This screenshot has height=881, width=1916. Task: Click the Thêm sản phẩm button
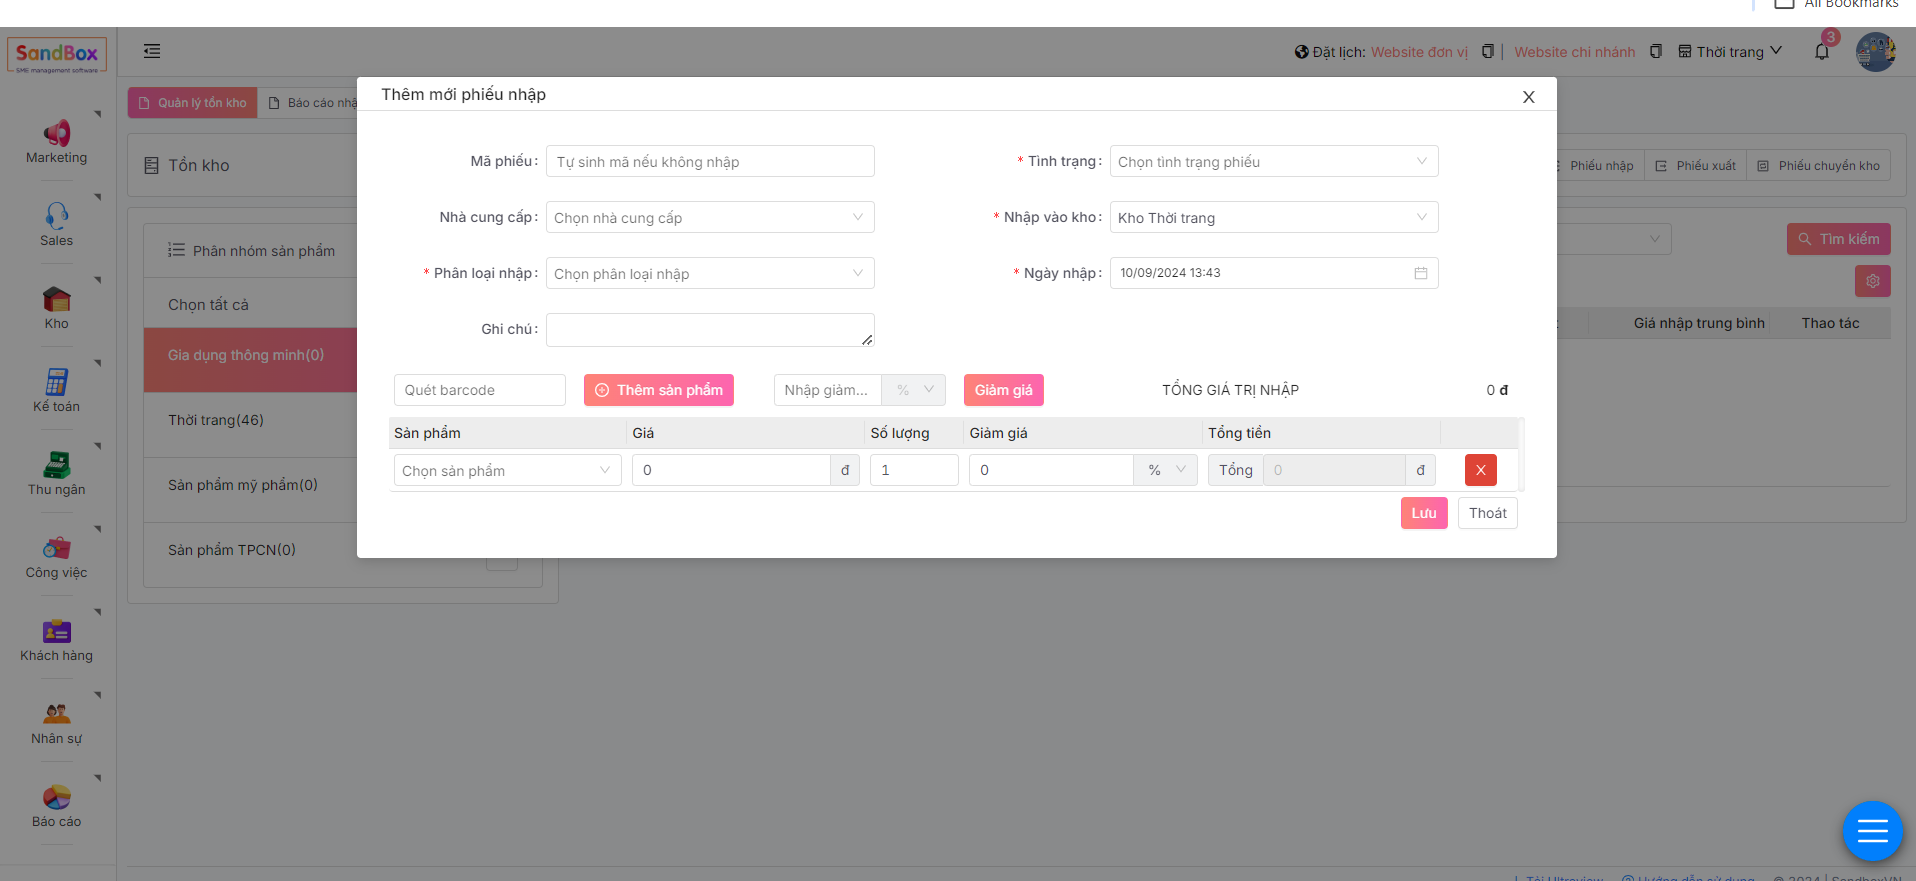click(x=659, y=390)
